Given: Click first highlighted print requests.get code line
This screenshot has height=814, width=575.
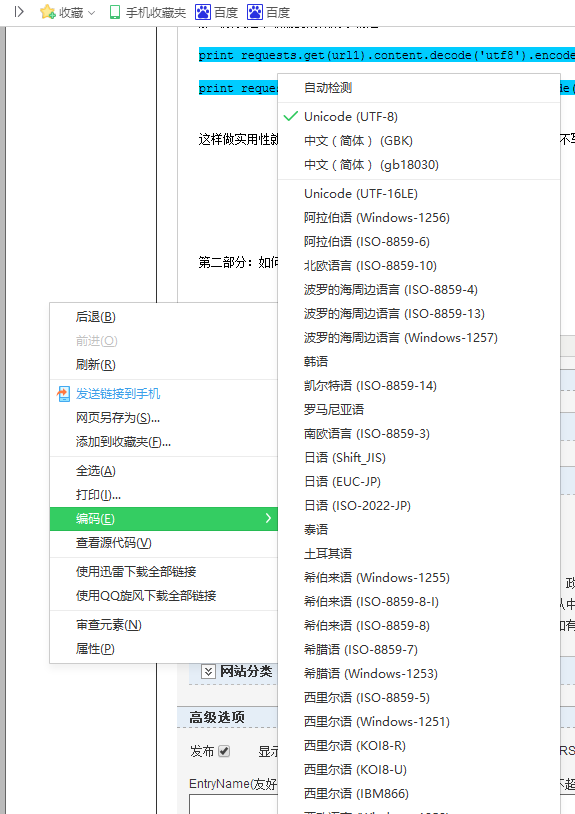Looking at the screenshot, I should pos(386,55).
